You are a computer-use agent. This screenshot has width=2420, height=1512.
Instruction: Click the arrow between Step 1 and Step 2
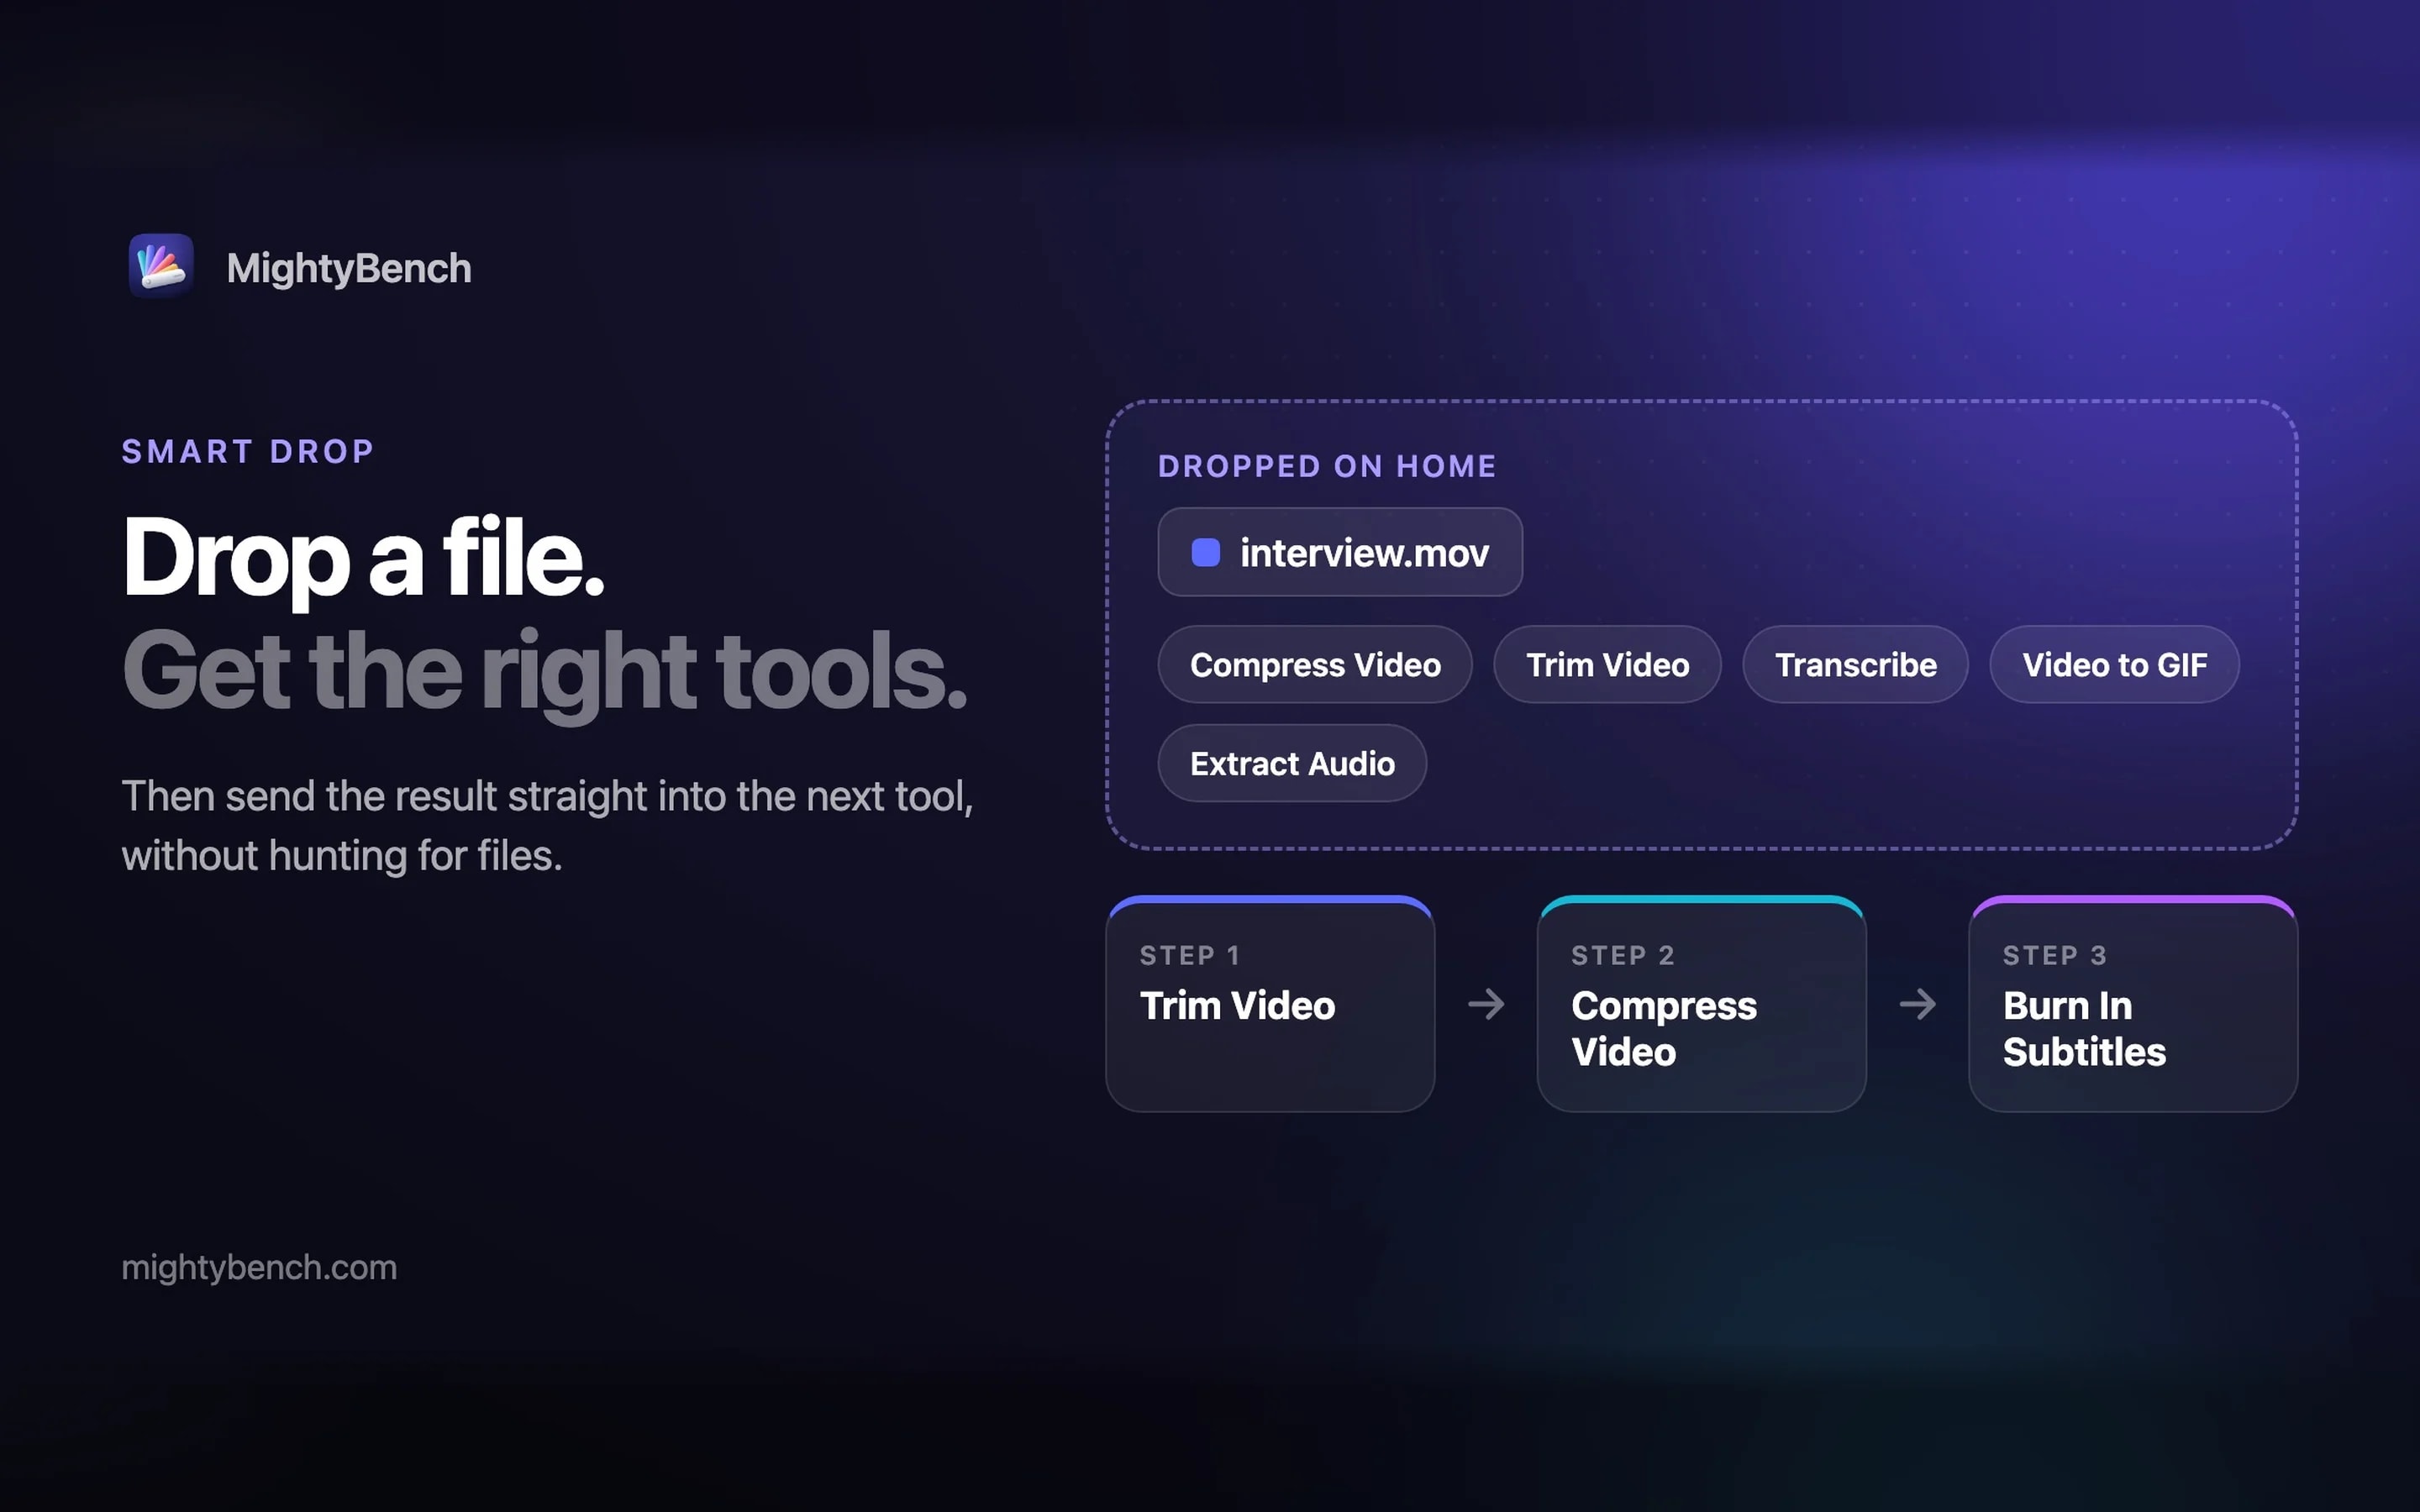point(1486,1004)
